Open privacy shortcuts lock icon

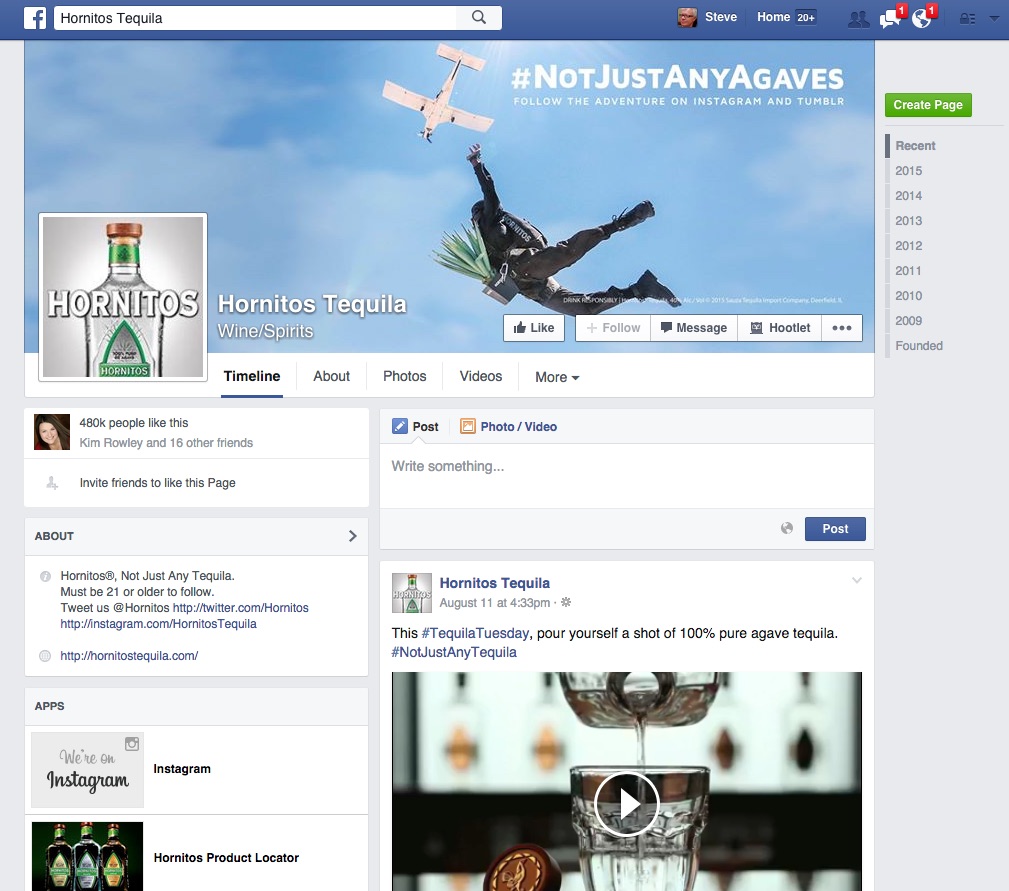(x=967, y=19)
